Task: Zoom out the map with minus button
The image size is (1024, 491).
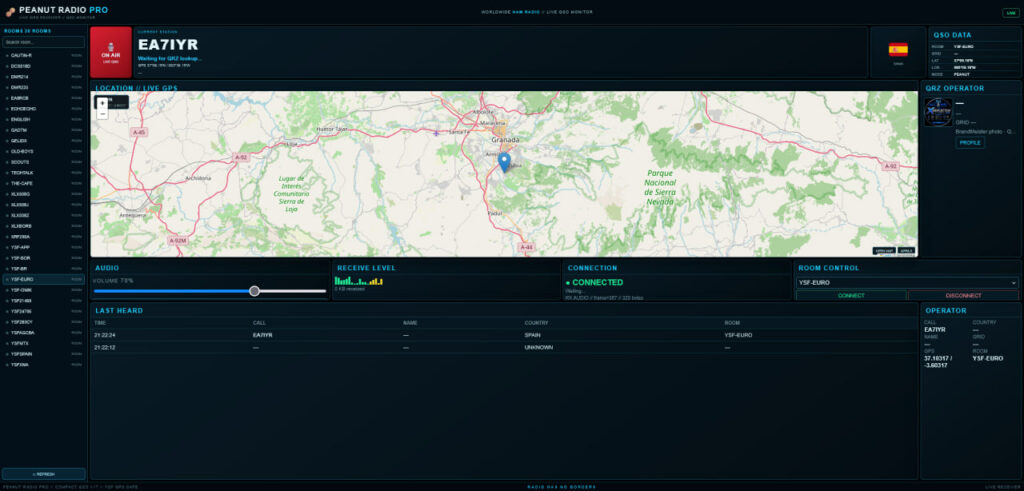Action: [103, 114]
